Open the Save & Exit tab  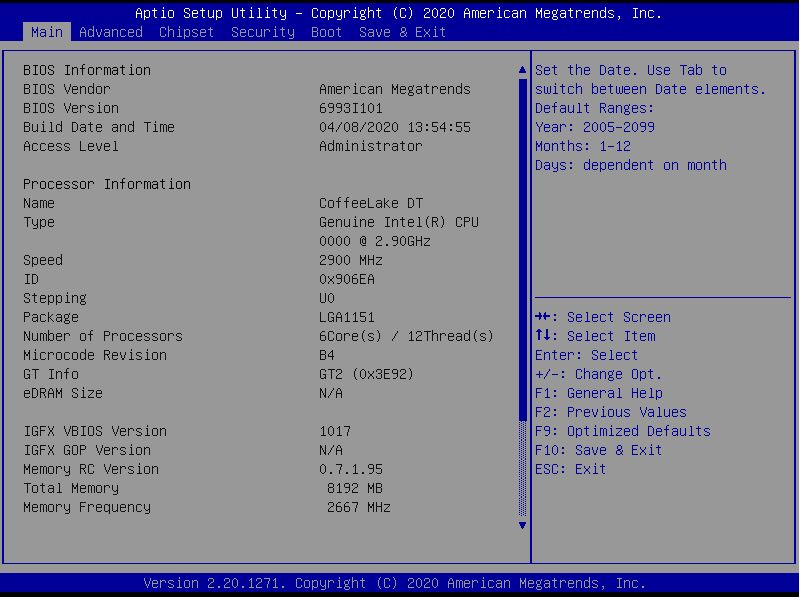pyautogui.click(x=402, y=32)
